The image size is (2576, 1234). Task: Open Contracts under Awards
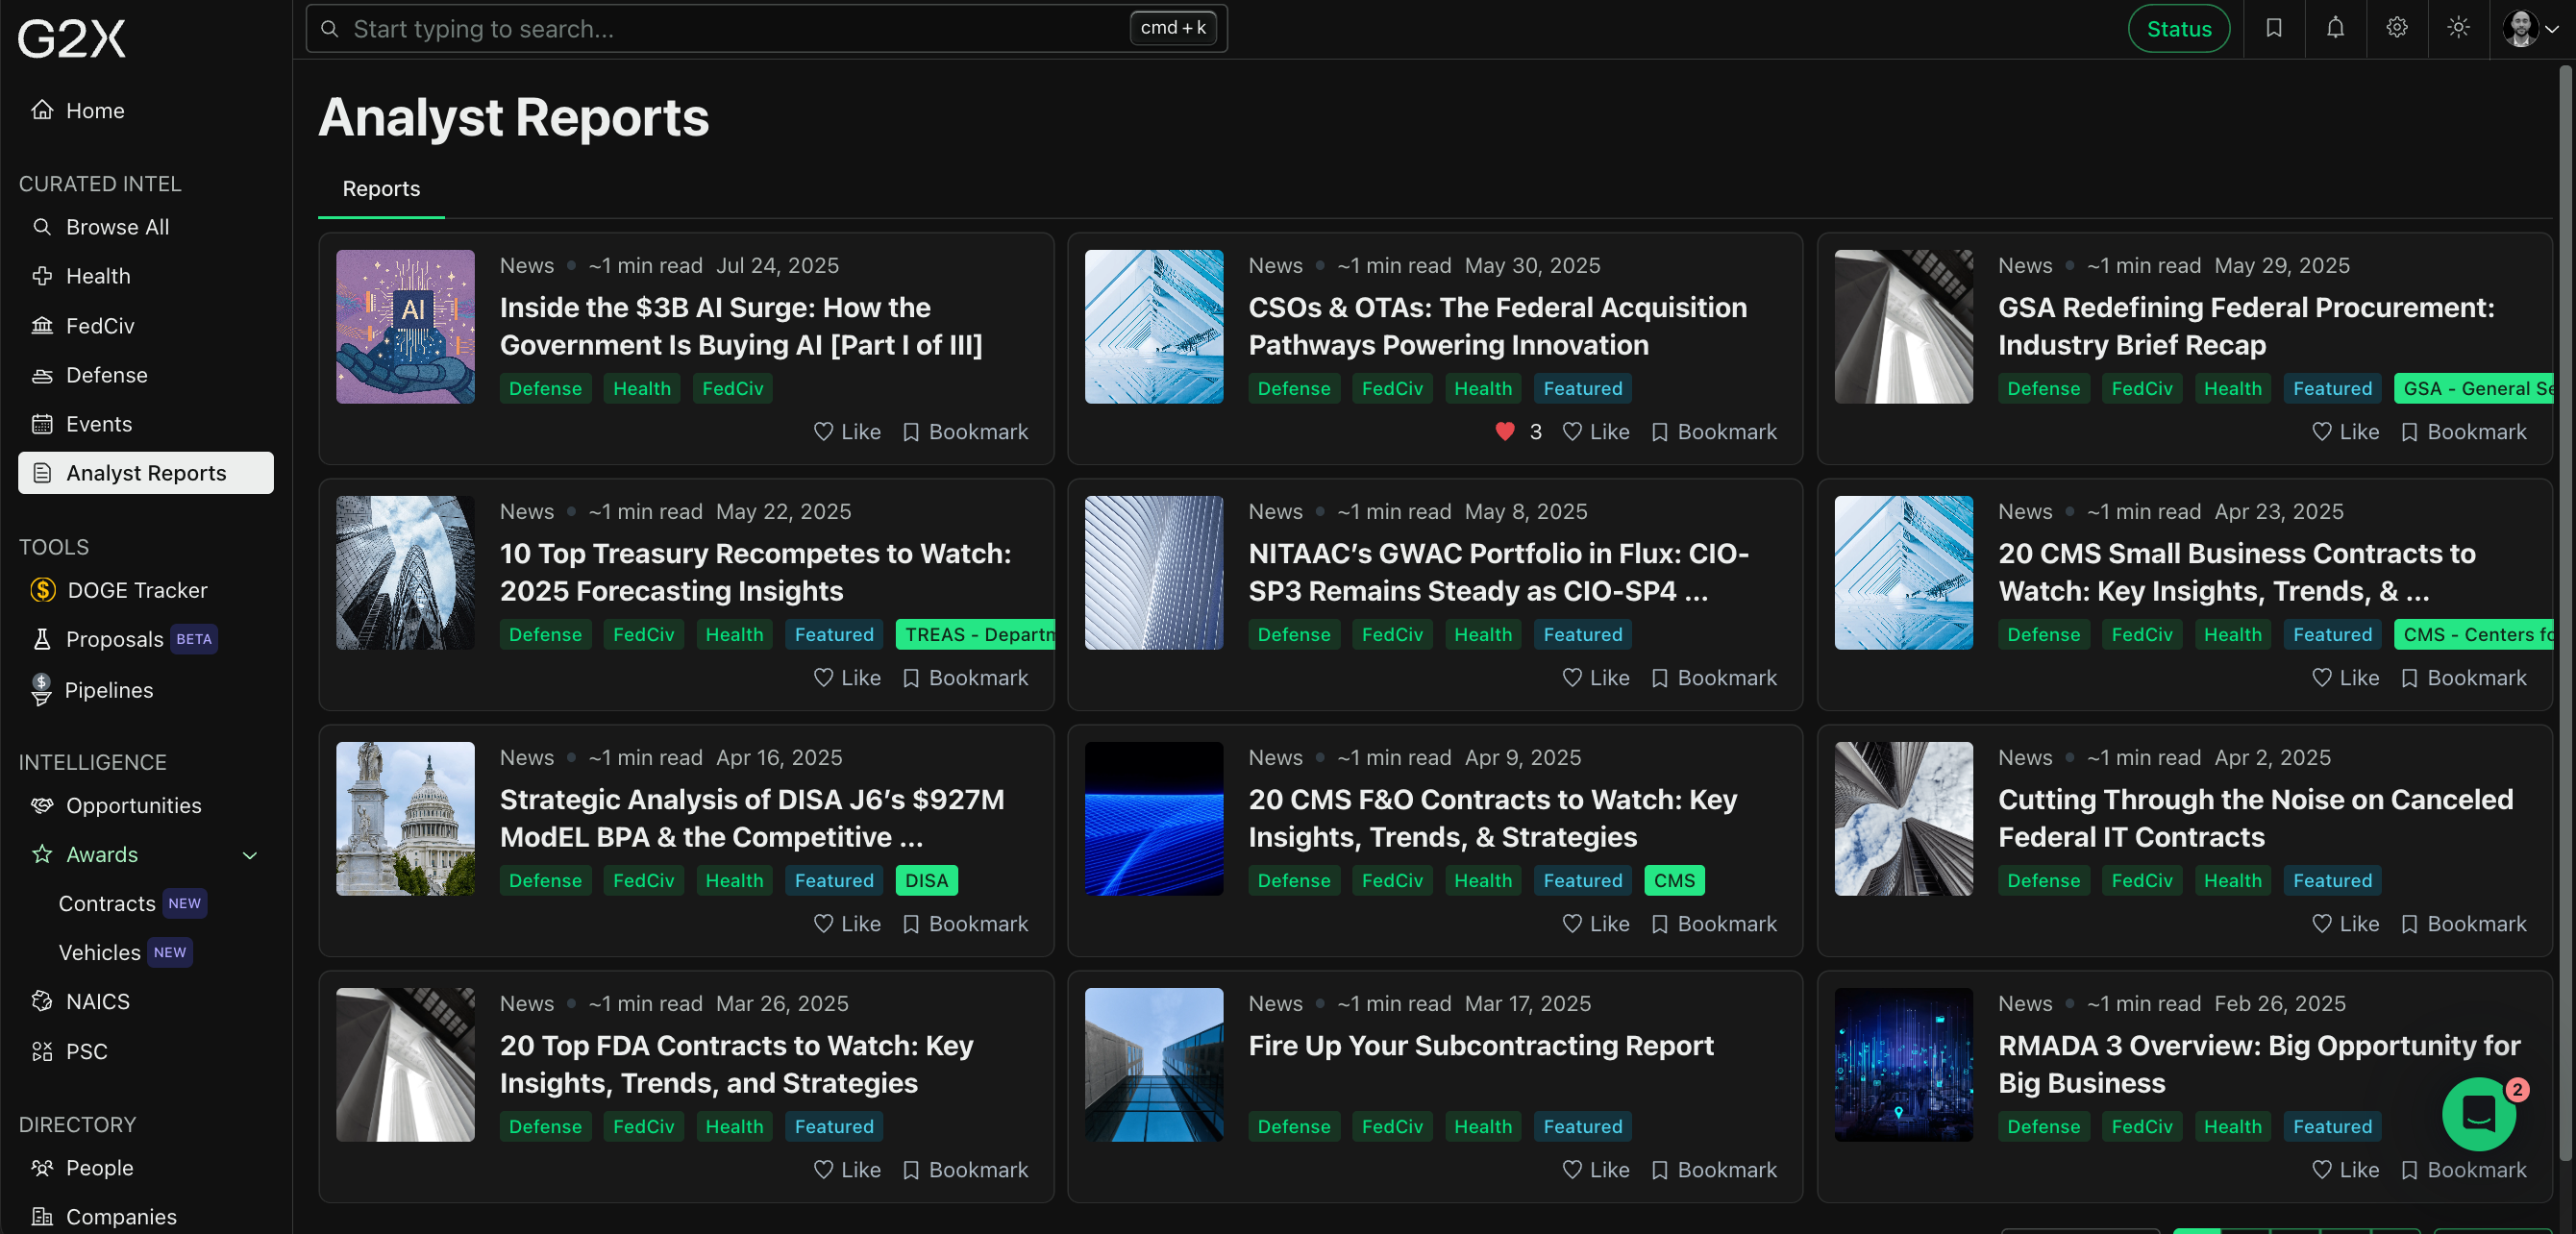107,903
